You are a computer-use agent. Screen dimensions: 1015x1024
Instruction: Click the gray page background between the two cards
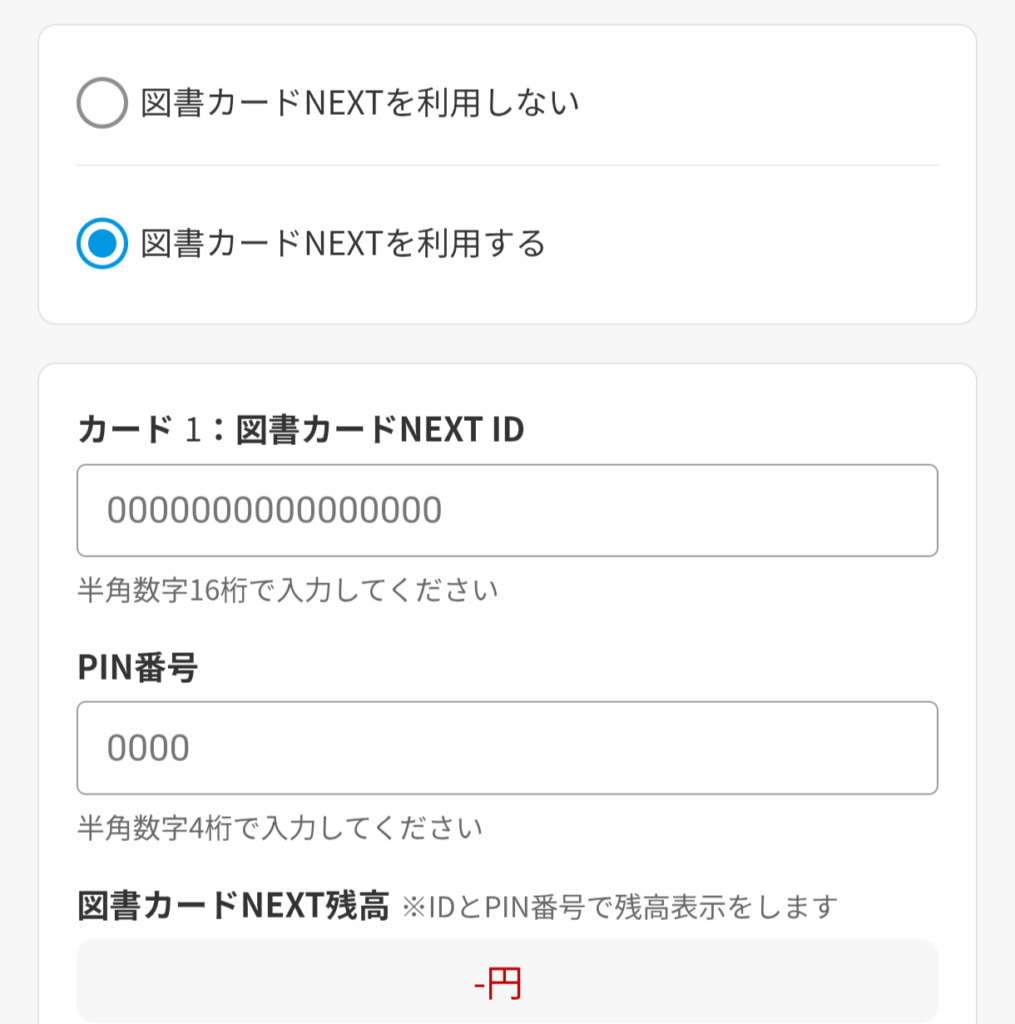point(507,344)
